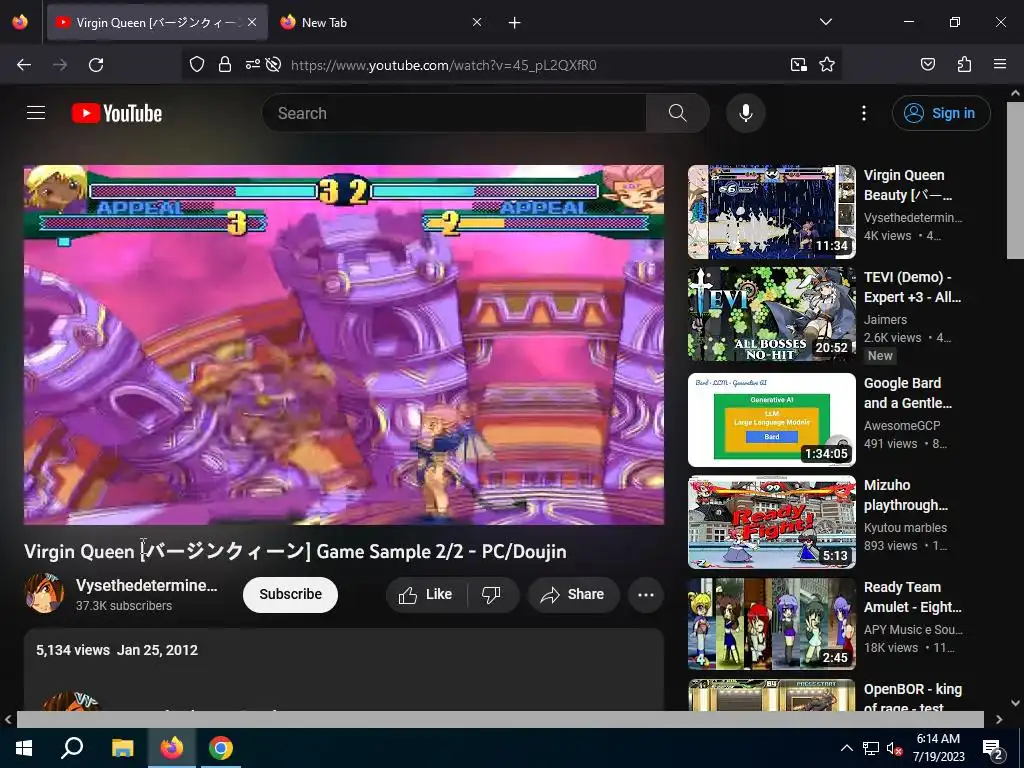
Task: Open OpenBOR - king of rage title
Action: 912,697
